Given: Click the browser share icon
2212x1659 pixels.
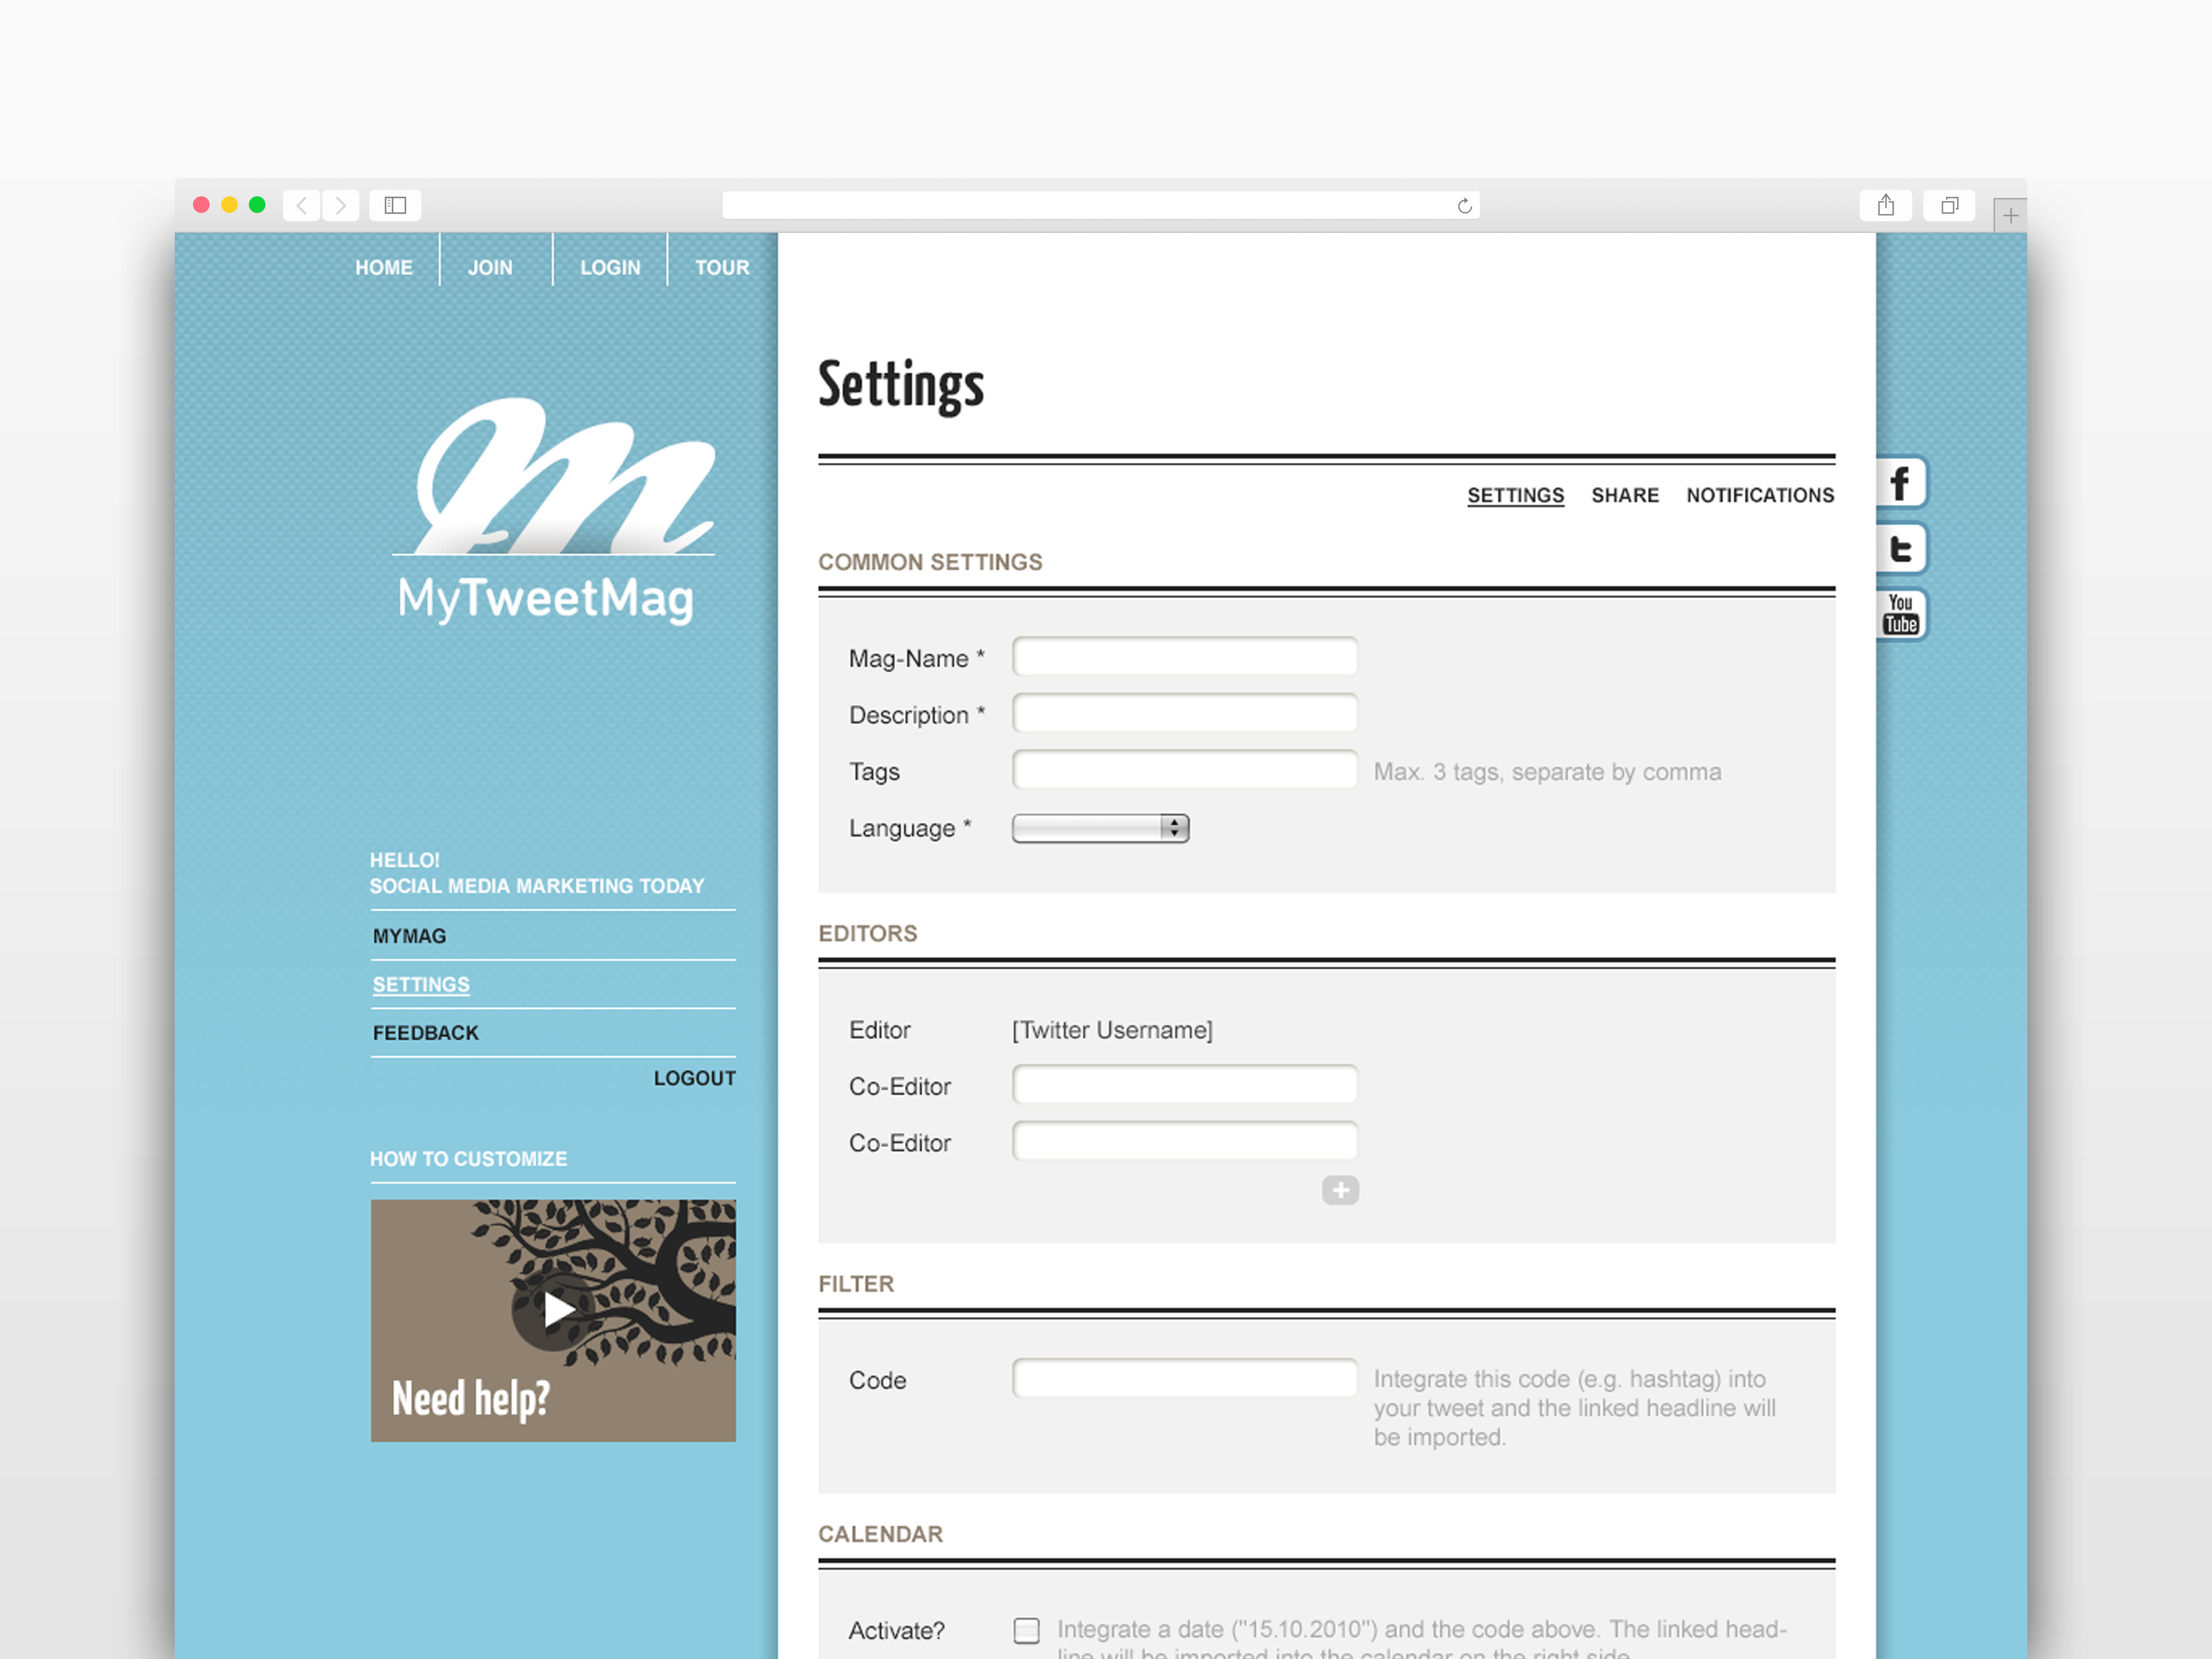Looking at the screenshot, I should (x=1886, y=205).
